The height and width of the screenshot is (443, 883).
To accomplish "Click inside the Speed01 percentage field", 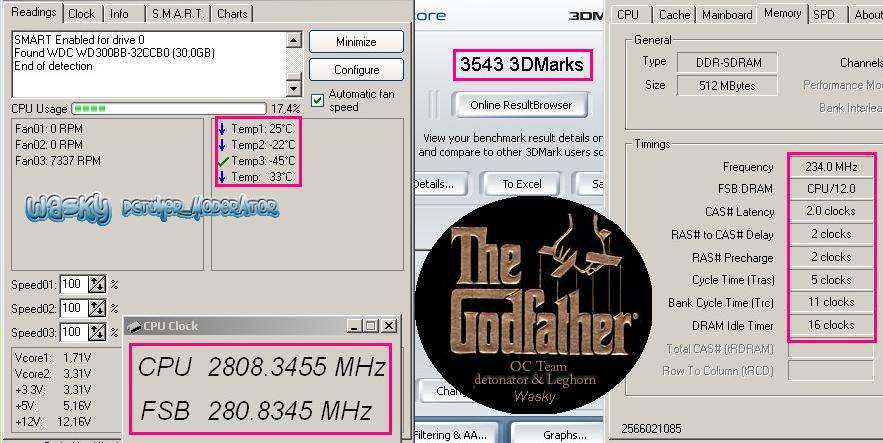I will coord(74,285).
